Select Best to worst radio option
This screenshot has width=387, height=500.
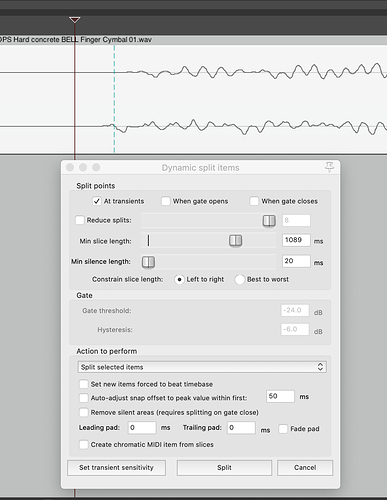point(240,279)
